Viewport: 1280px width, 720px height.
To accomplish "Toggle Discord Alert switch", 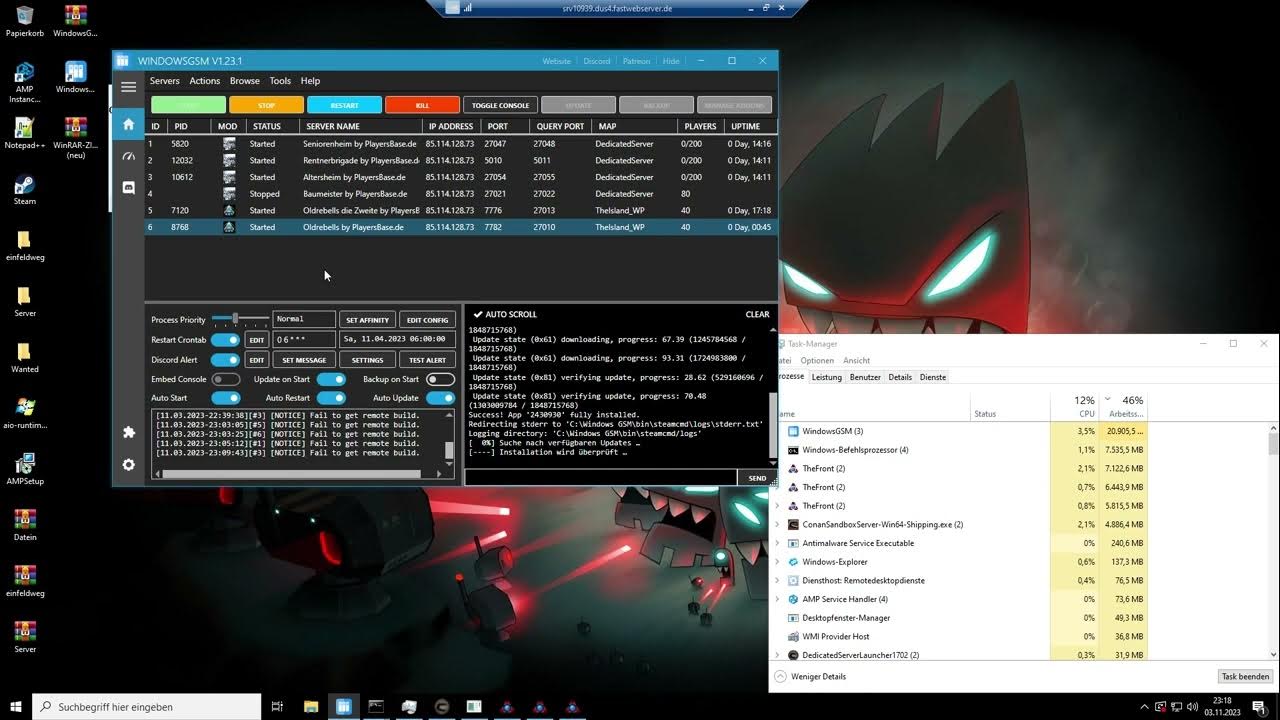I will point(225,360).
